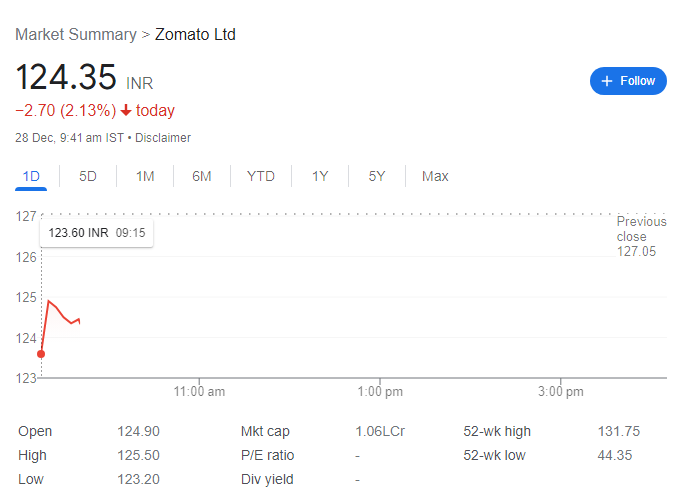Viewport: 693px width, 494px height.
Task: Click the Mkt cap value 1.06LCr
Action: 380,431
